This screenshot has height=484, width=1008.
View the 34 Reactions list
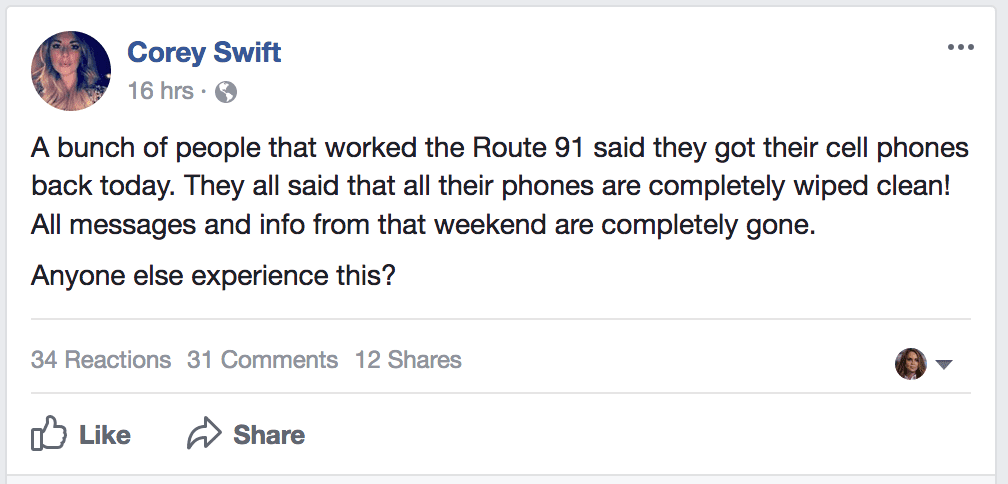pos(101,360)
